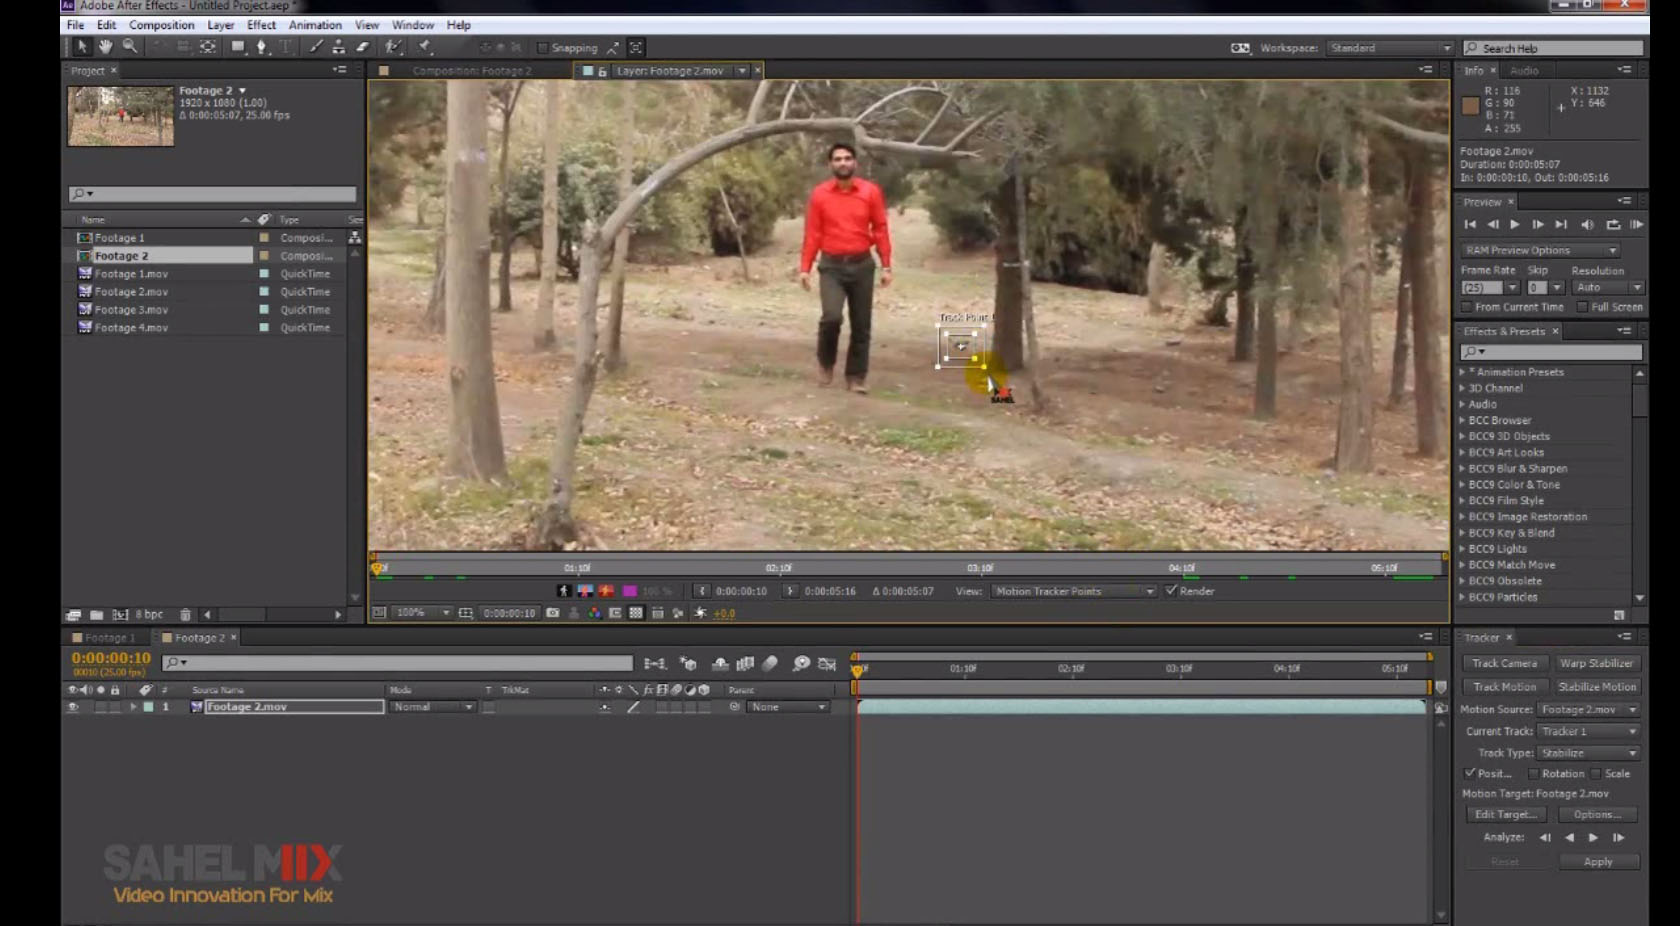Screen dimensions: 1680x926
Task: Click the alpha boundary view icon under viewer
Action: (x=585, y=591)
